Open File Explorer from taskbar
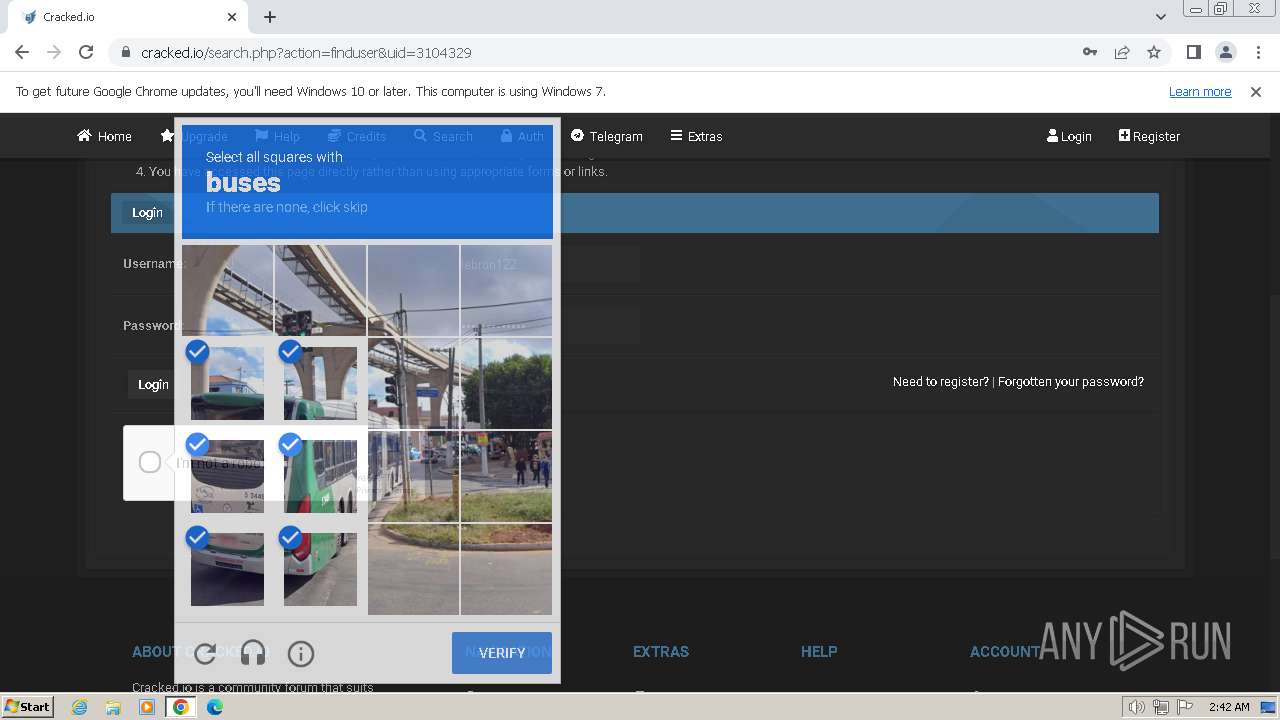 (113, 707)
